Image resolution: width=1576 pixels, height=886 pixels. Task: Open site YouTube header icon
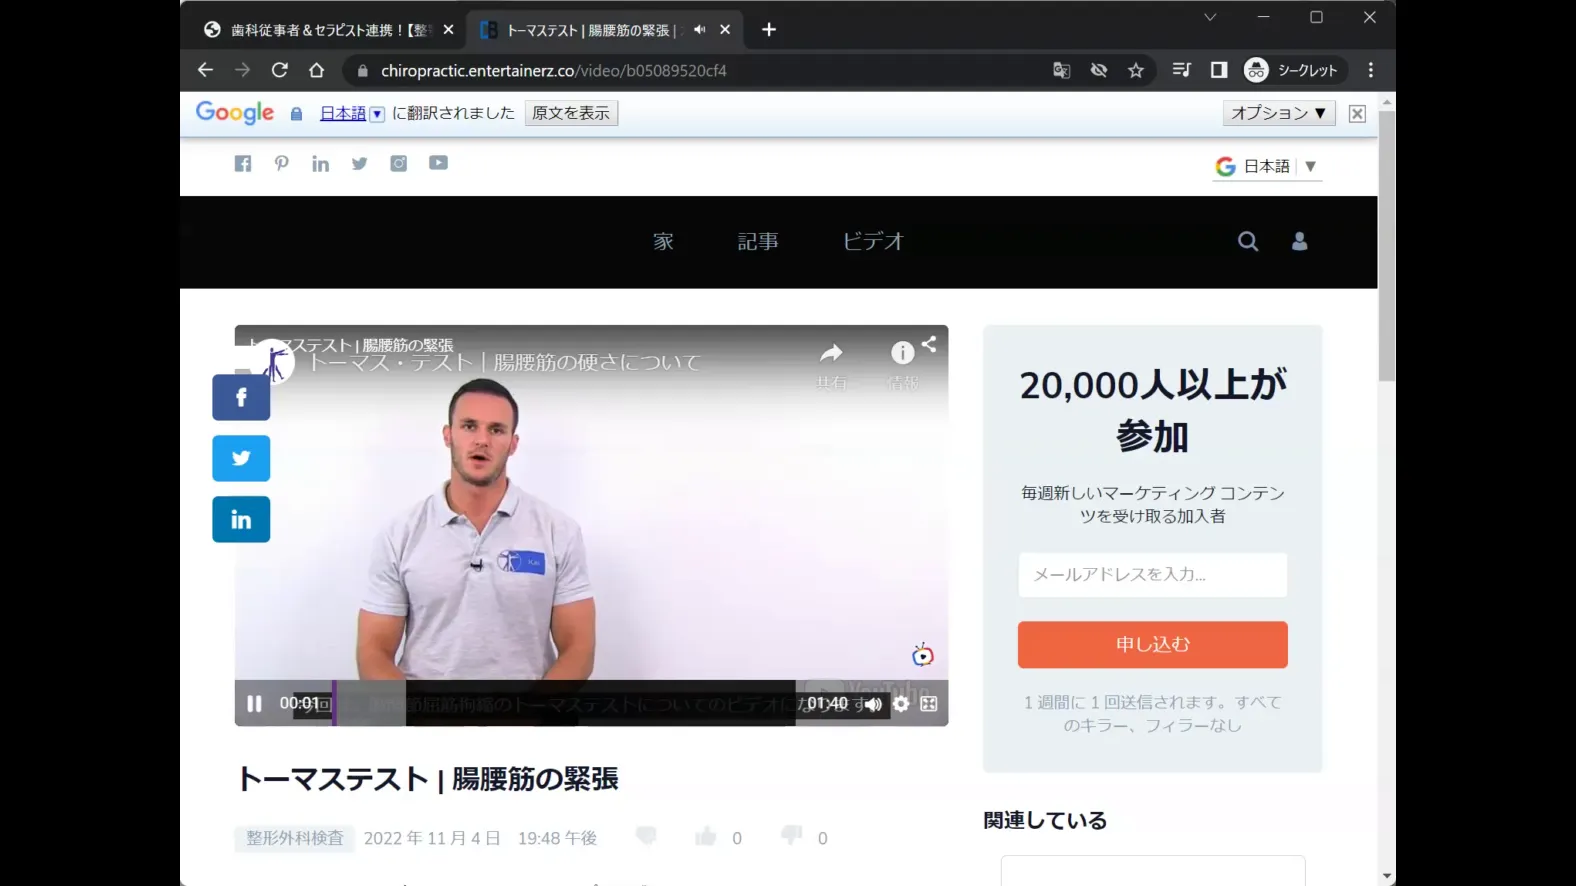pos(438,163)
